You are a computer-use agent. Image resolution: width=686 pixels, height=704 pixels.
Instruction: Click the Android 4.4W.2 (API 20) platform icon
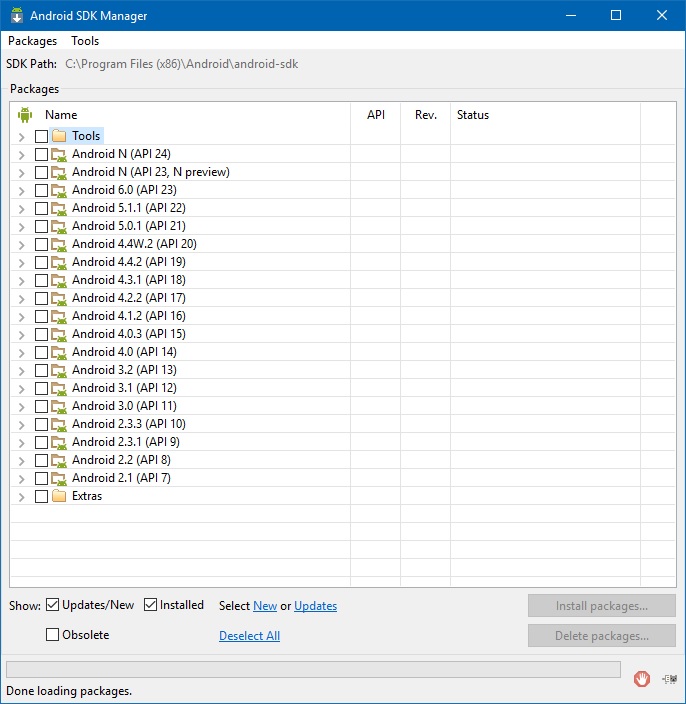click(x=59, y=244)
